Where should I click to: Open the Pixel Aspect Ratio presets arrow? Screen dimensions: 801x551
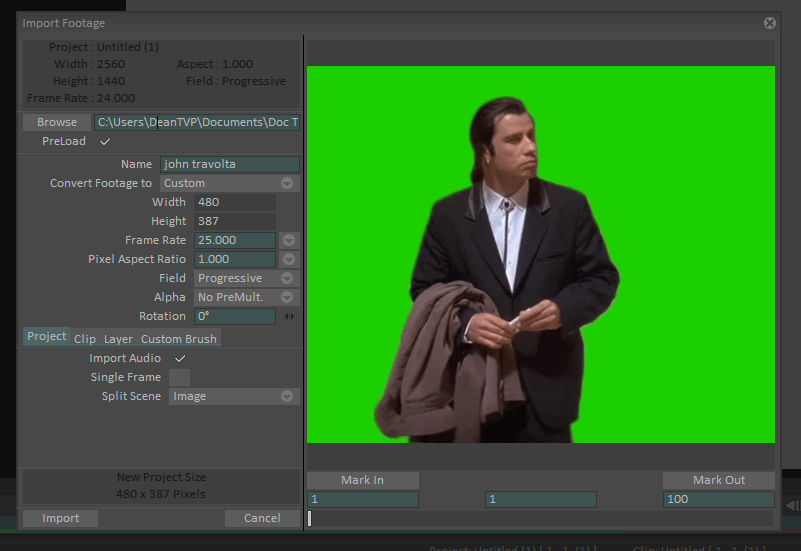(x=289, y=259)
